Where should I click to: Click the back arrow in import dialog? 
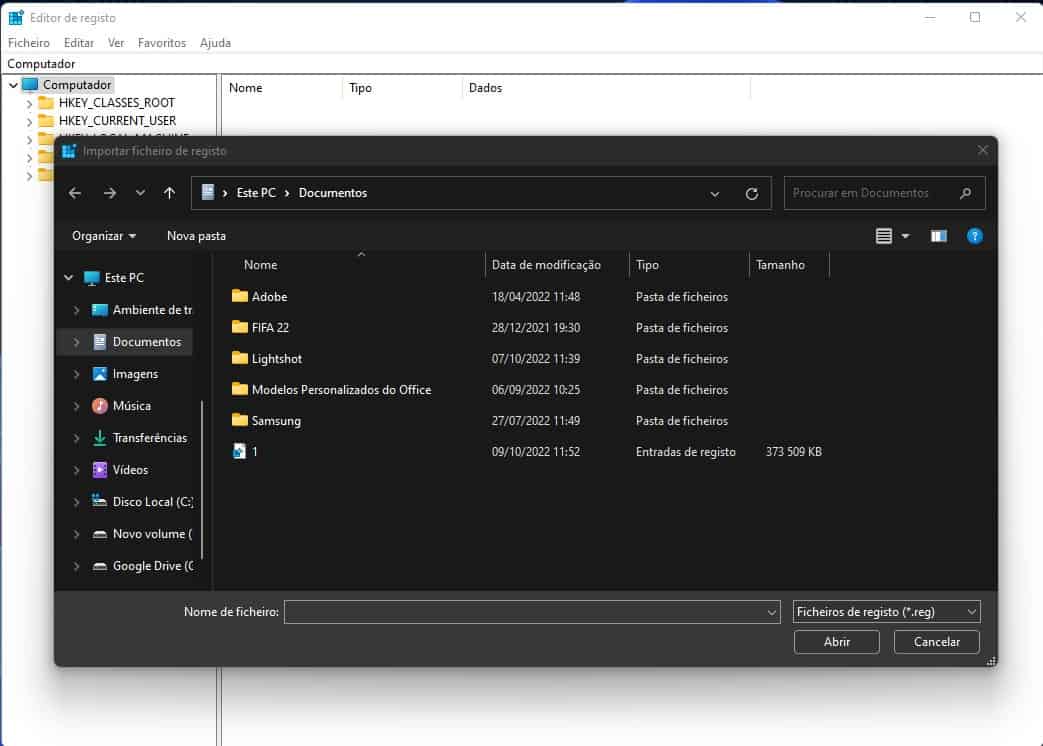coord(75,193)
